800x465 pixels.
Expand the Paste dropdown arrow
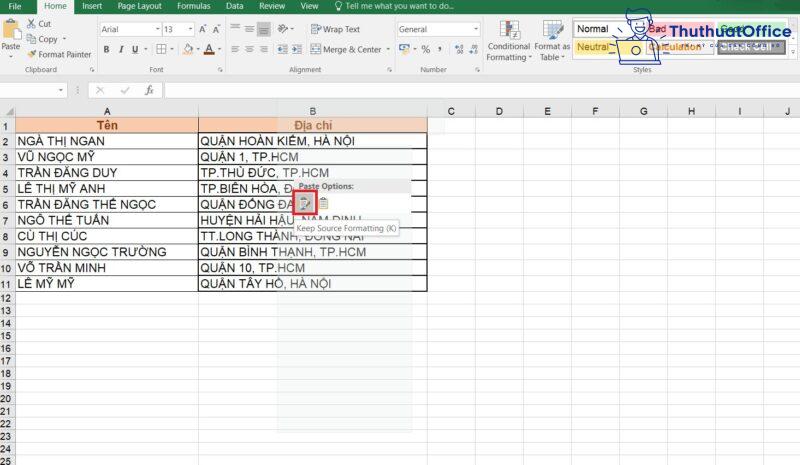pyautogui.click(x=11, y=56)
